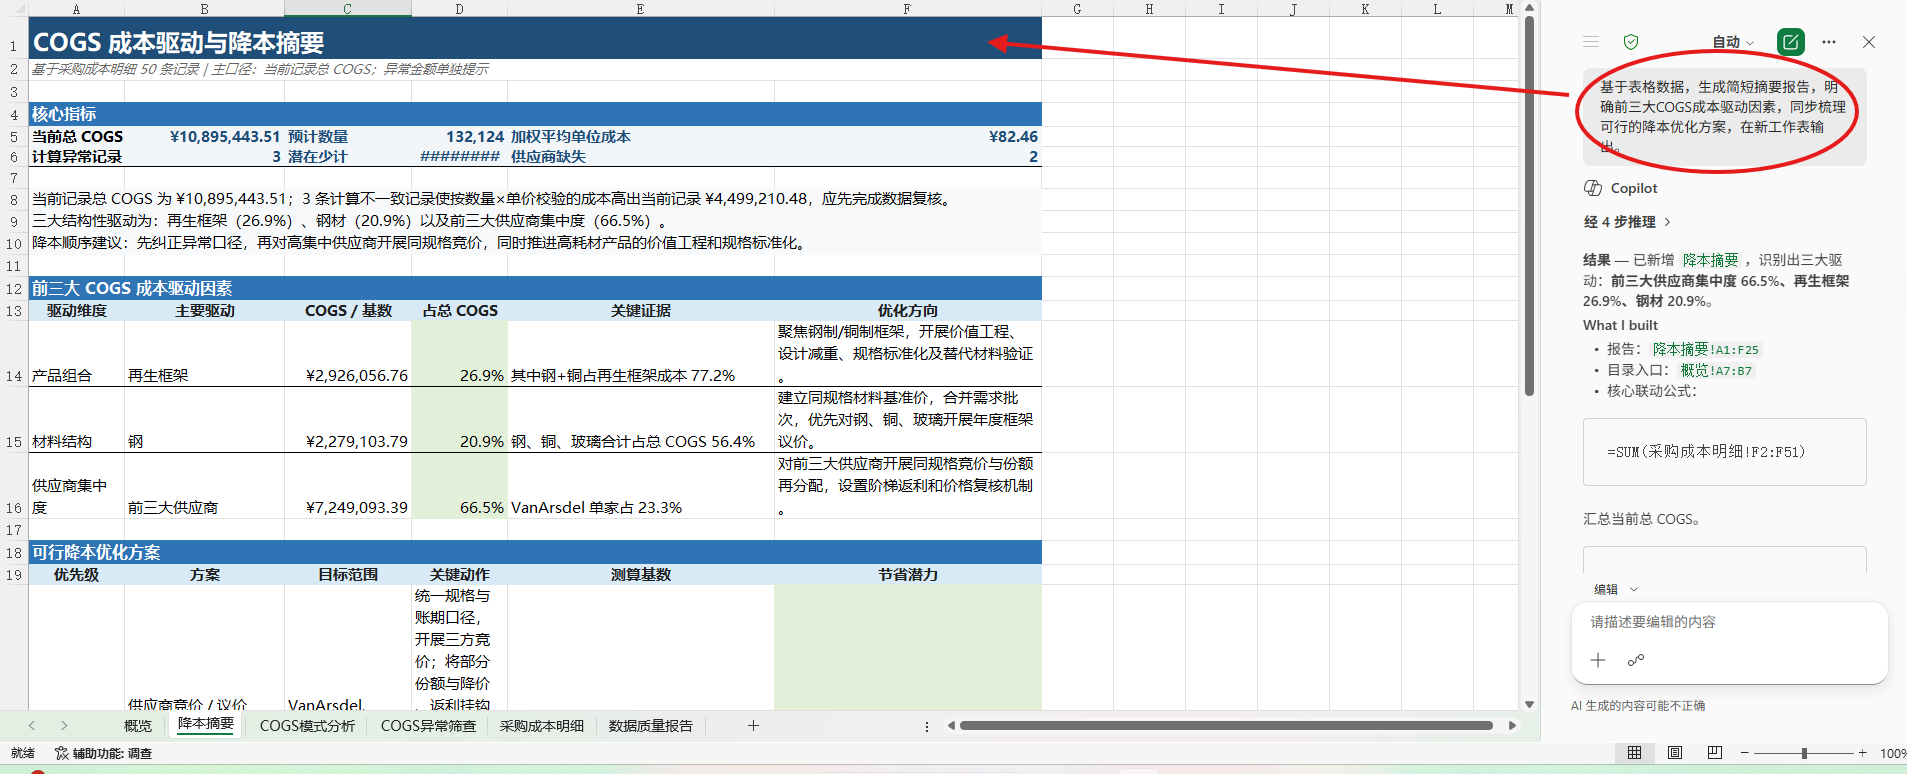The width and height of the screenshot is (1907, 774).
Task: Click the VanArsdel 单家占 23.3% cell
Action: point(640,486)
